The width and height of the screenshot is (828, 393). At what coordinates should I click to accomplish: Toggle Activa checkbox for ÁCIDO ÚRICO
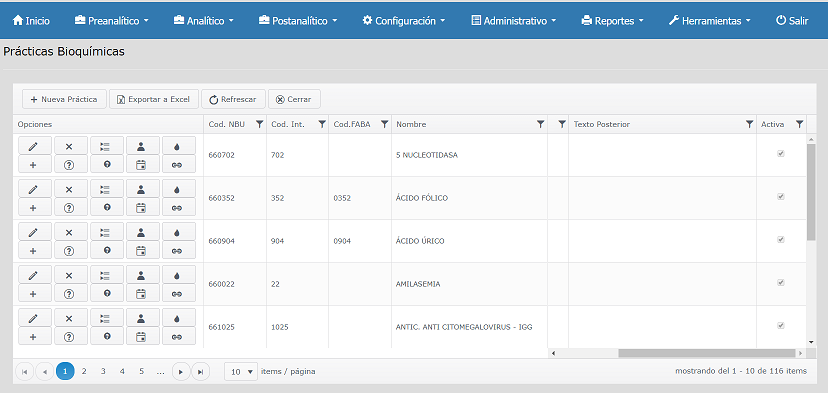click(x=780, y=240)
